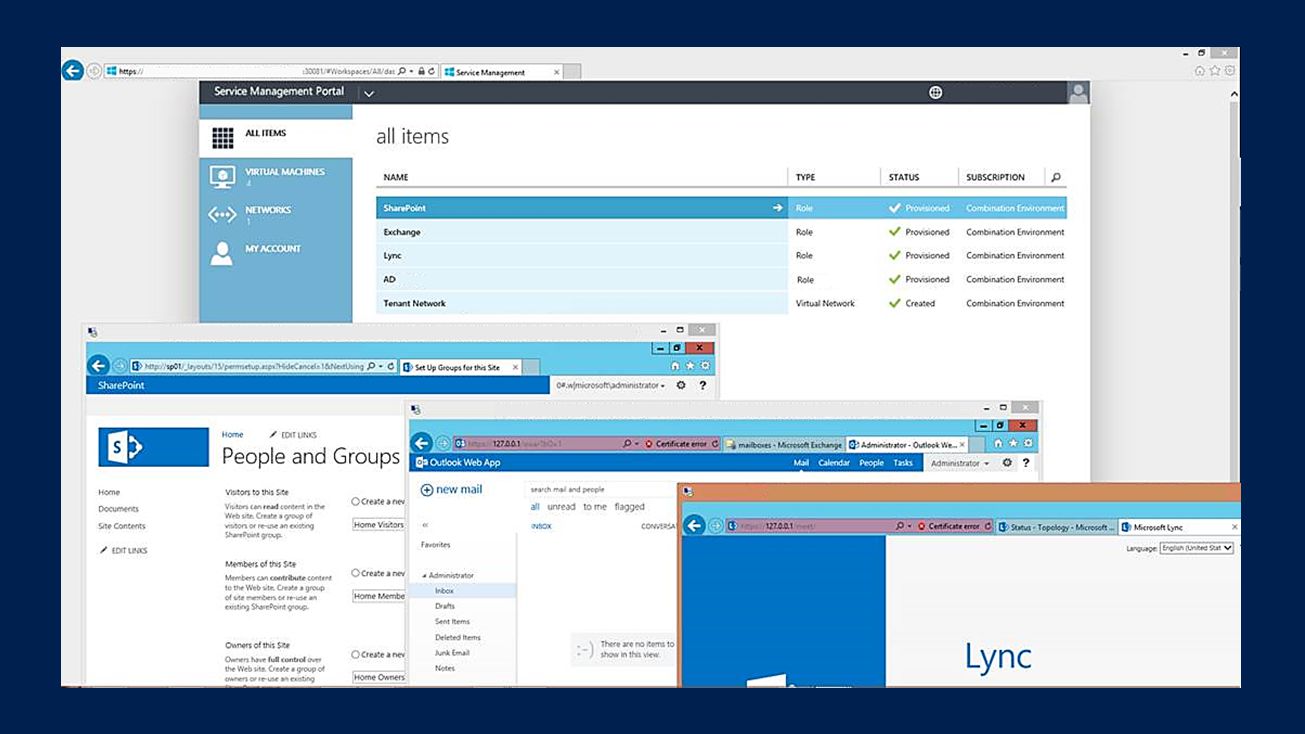Open search dropdown arrow in main browser address bar
This screenshot has height=734, width=1305.
(x=412, y=71)
